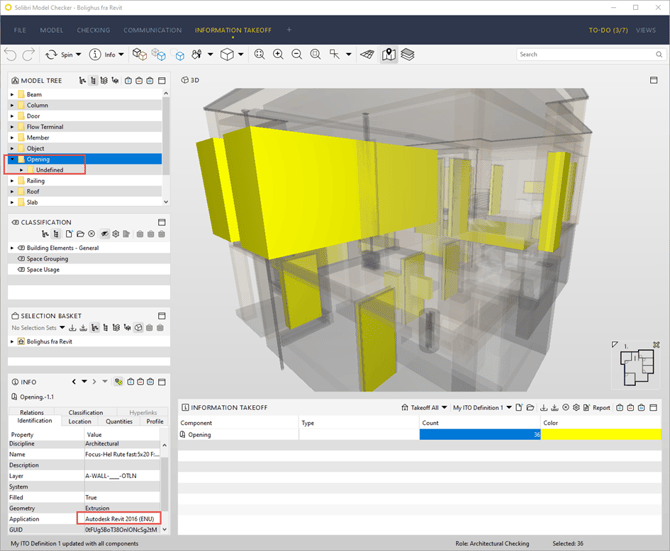Open the My ITO Definition 1 dropdown
This screenshot has height=551, width=670.
482,408
